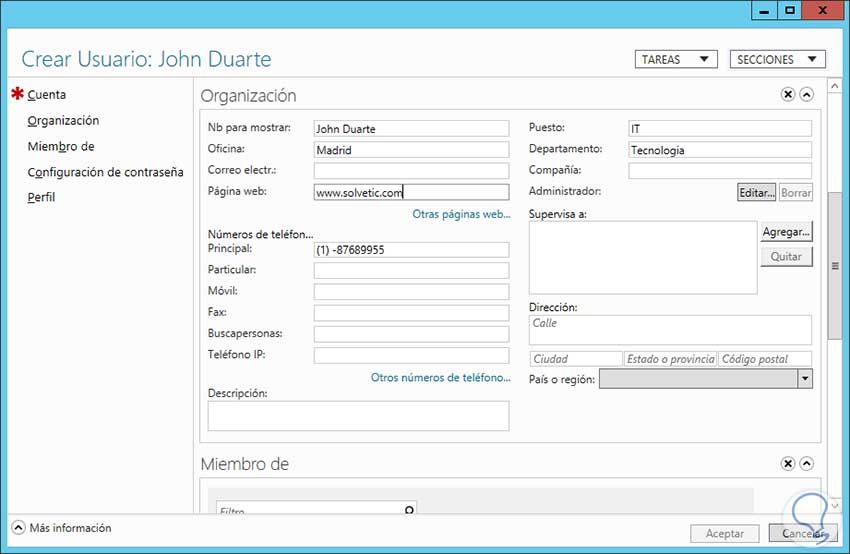850x554 pixels.
Task: Open the Otros números de teléfono... link
Action: pyautogui.click(x=440, y=377)
